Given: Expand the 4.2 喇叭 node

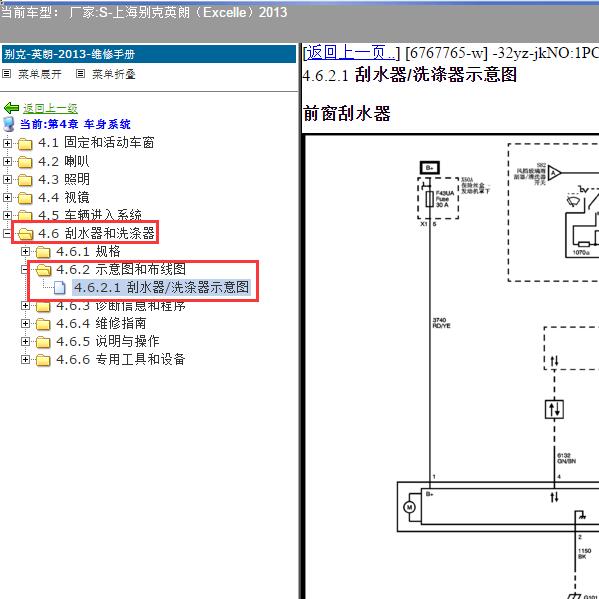Looking at the screenshot, I should [7, 162].
